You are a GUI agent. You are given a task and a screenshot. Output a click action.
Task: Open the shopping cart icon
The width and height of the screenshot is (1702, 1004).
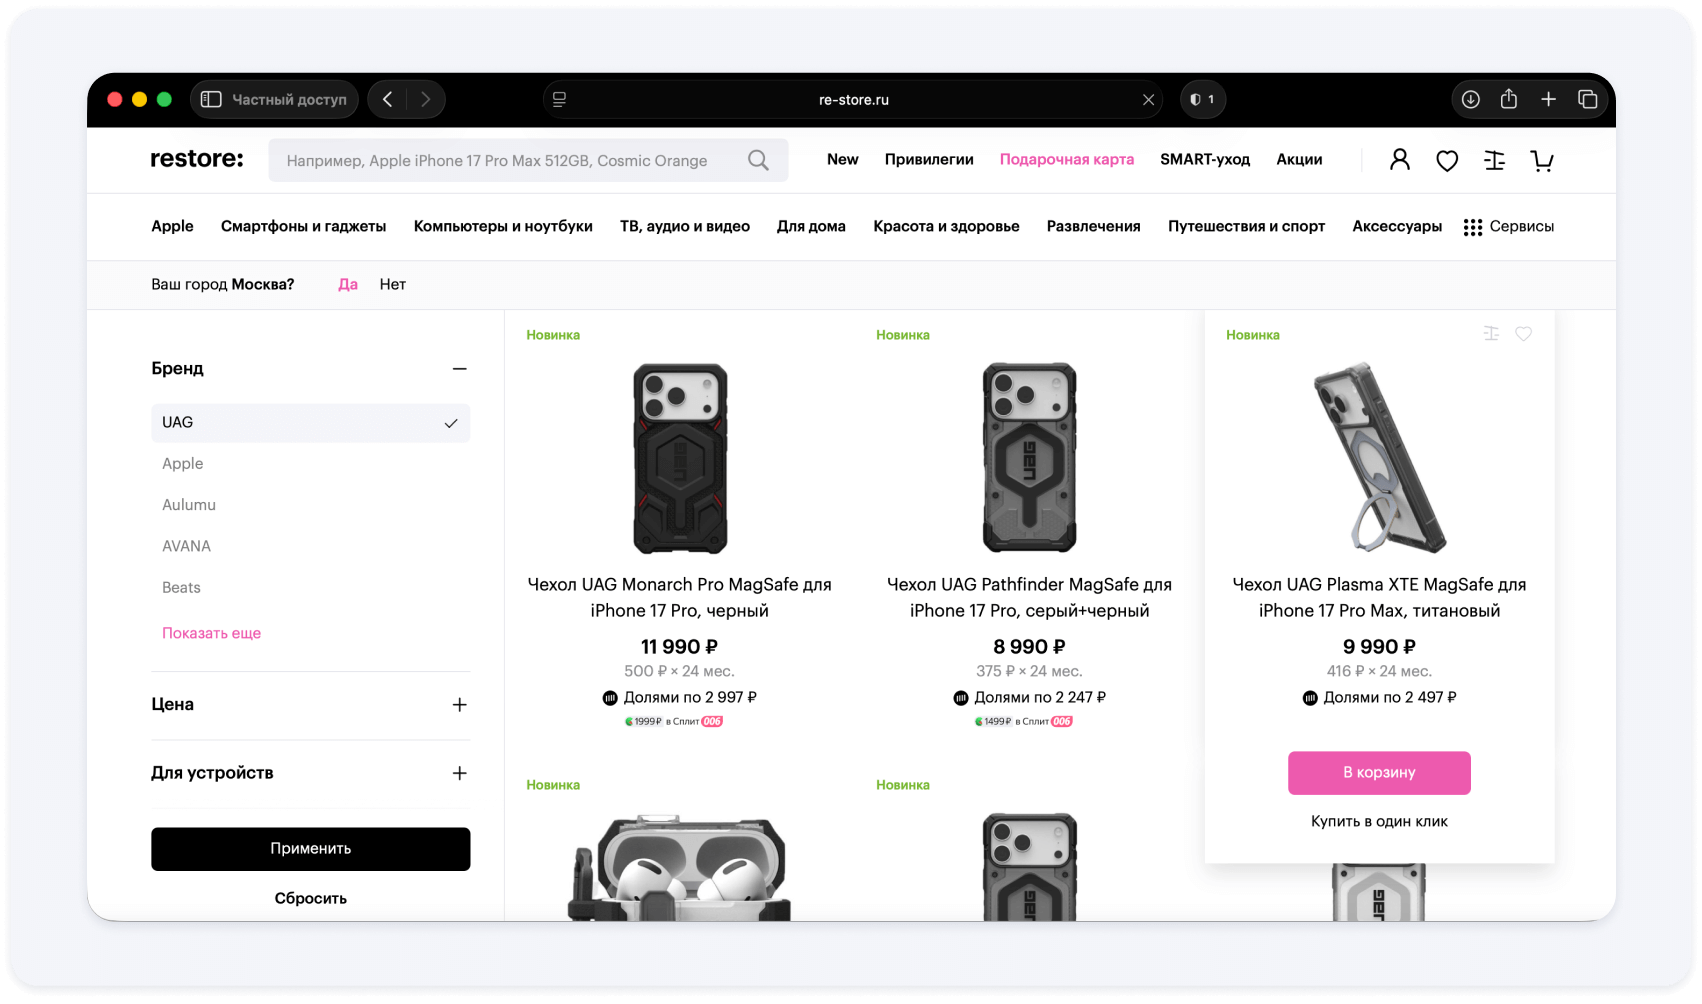click(x=1542, y=160)
